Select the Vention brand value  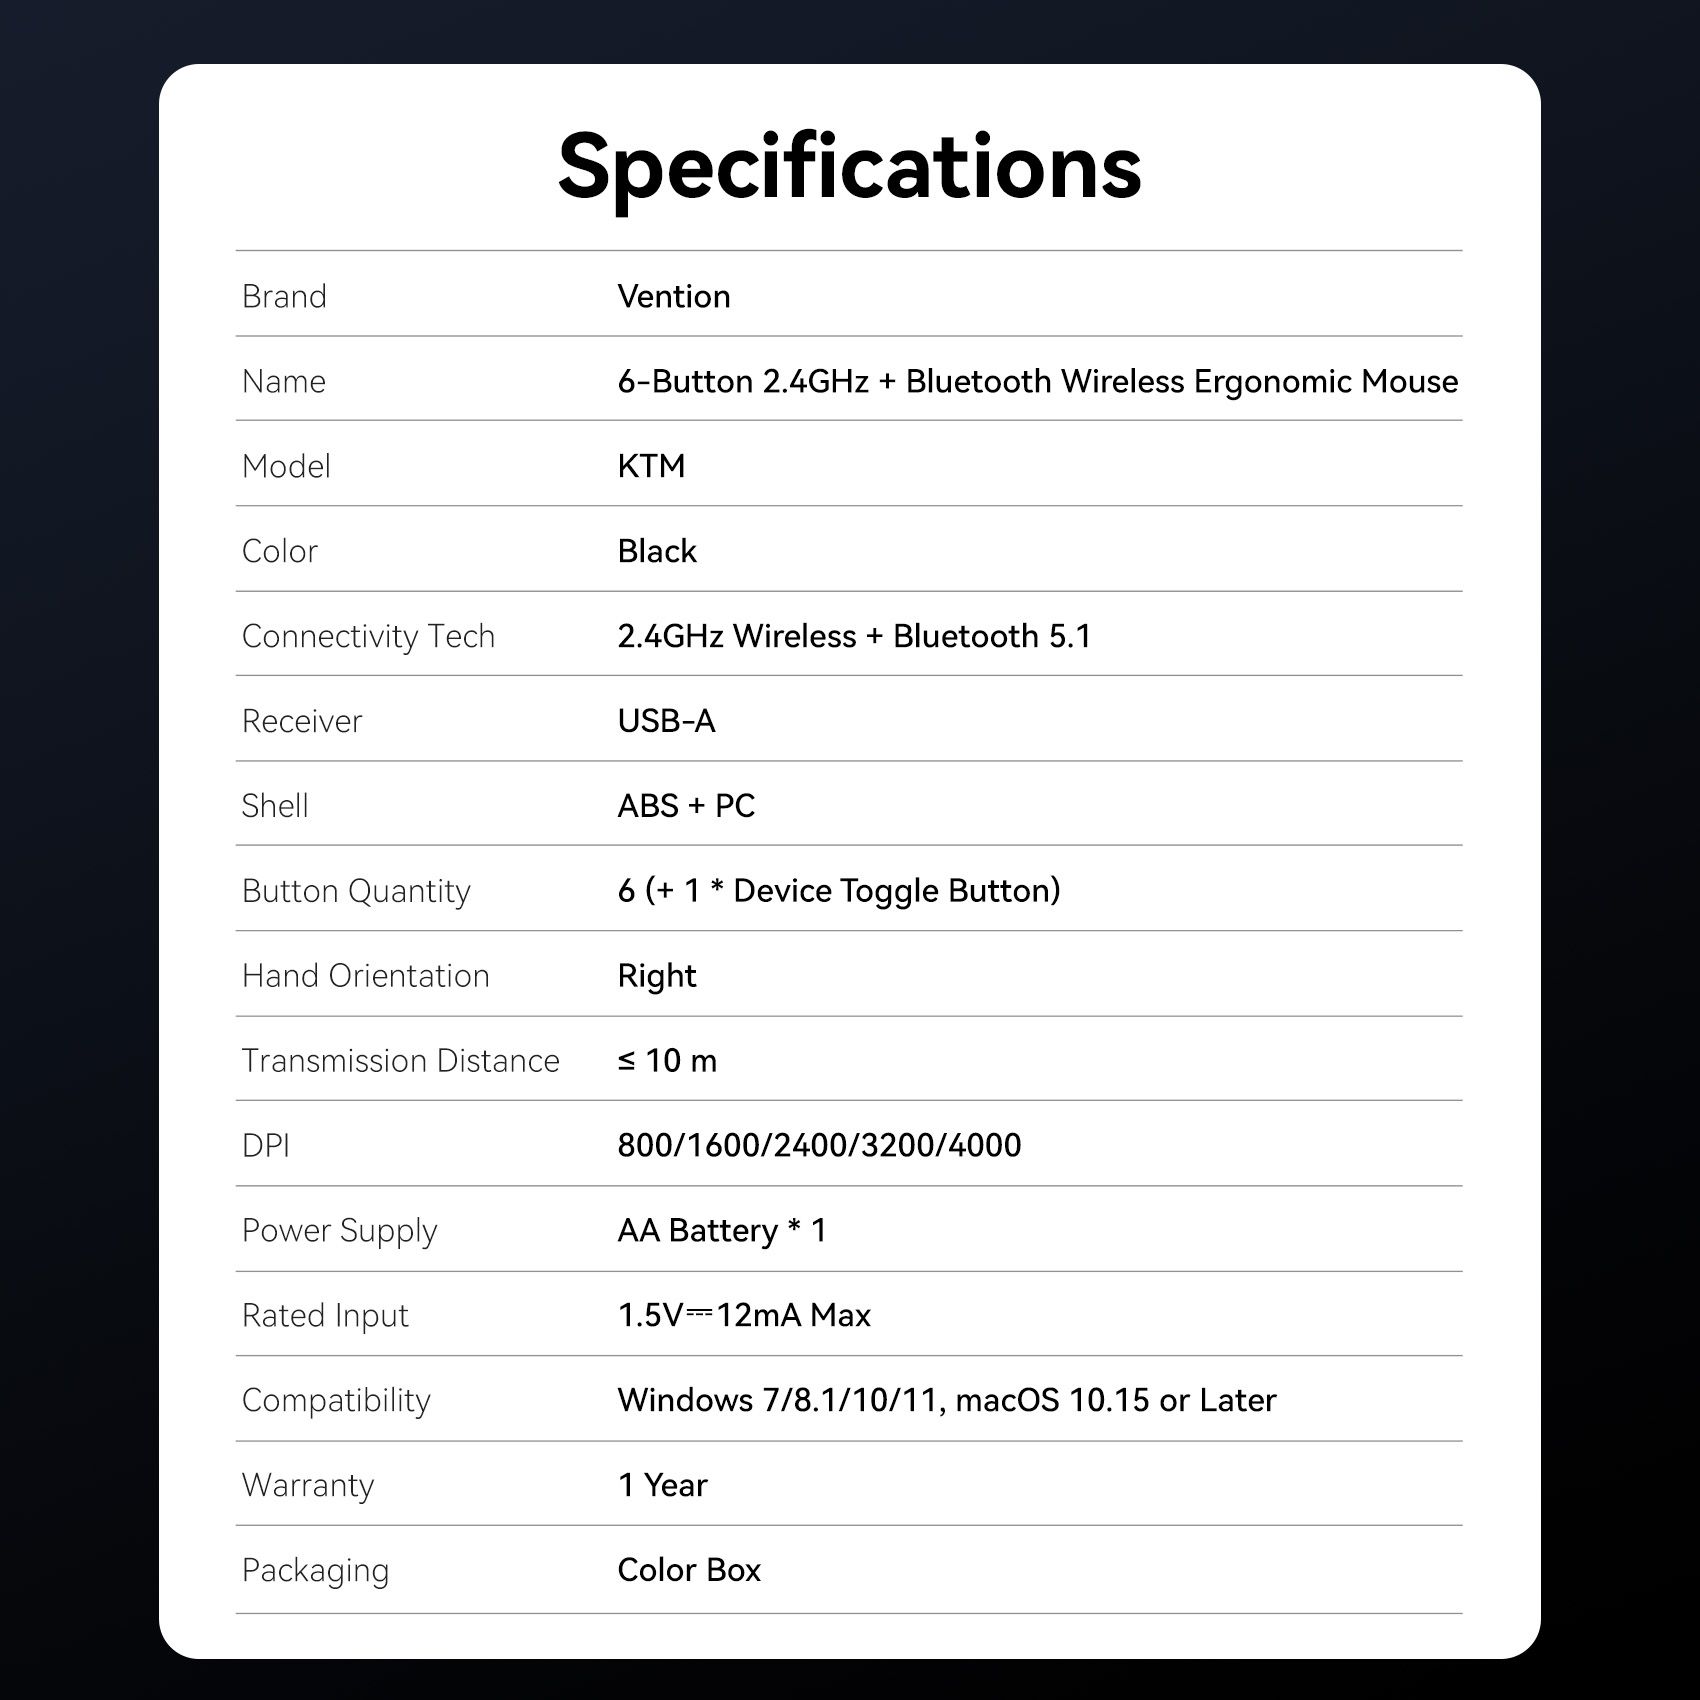673,296
